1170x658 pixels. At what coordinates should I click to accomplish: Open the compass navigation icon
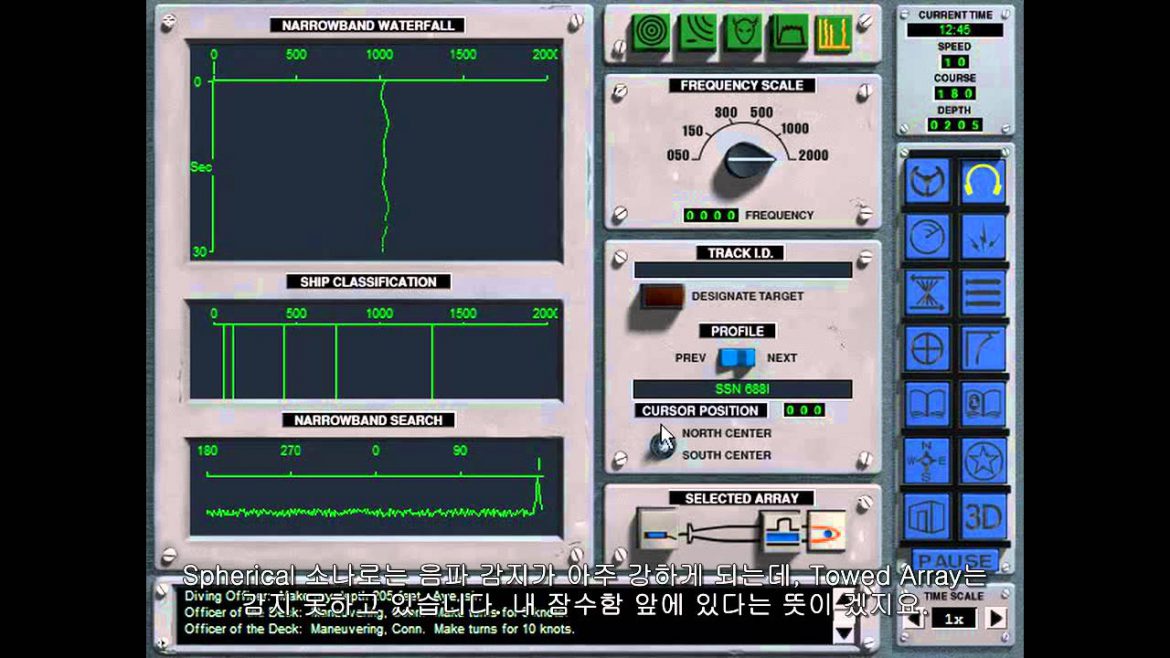(927, 461)
